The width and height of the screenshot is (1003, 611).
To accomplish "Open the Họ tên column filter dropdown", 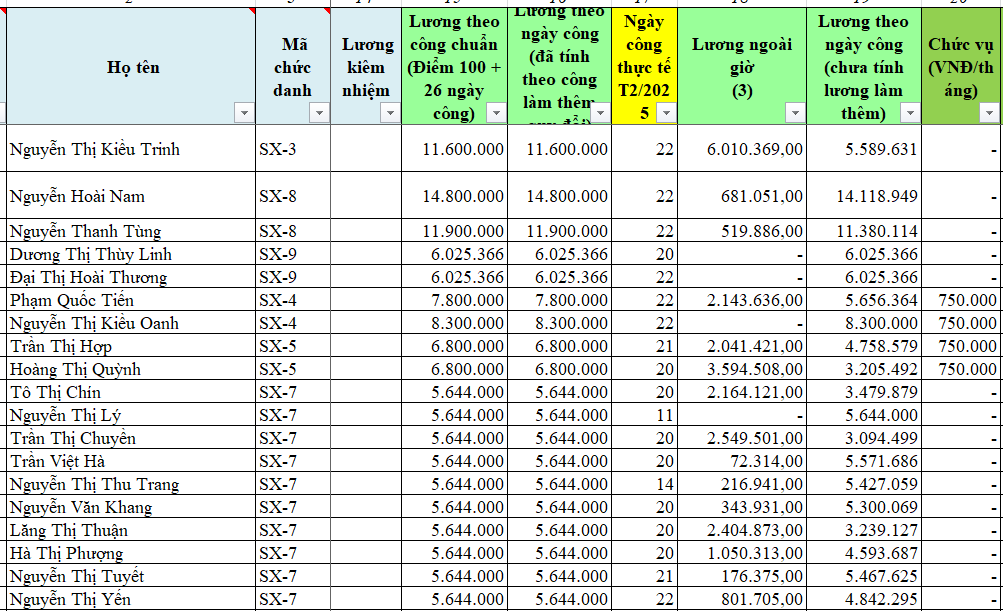I will (x=244, y=113).
